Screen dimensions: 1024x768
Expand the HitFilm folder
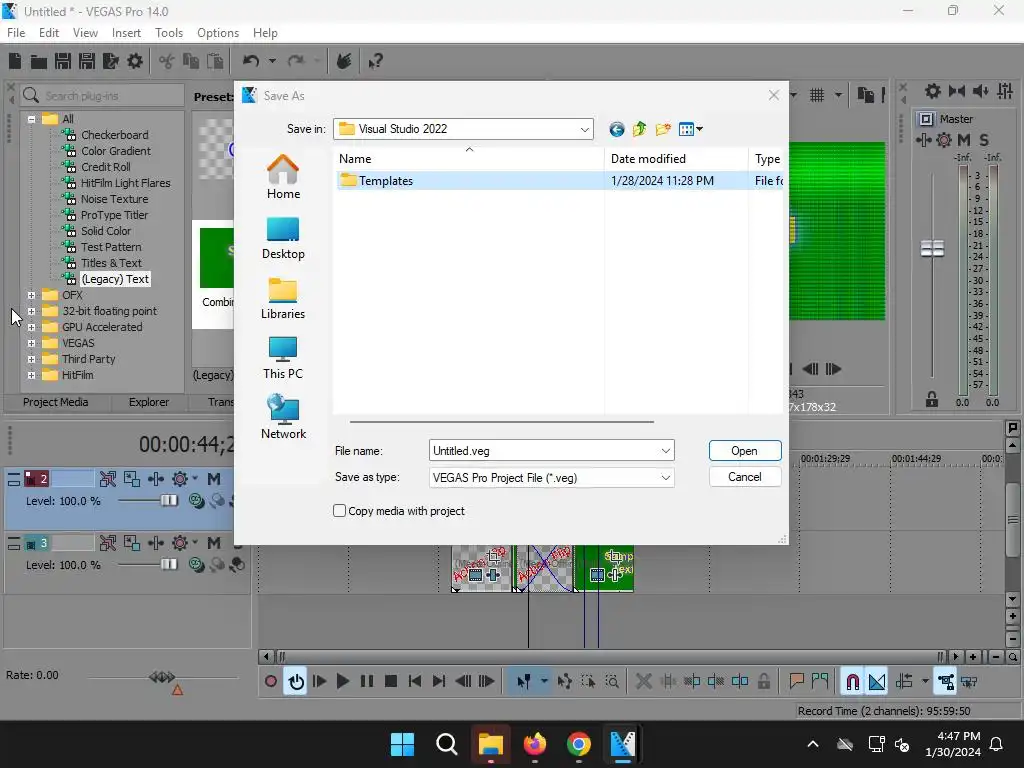click(x=31, y=376)
